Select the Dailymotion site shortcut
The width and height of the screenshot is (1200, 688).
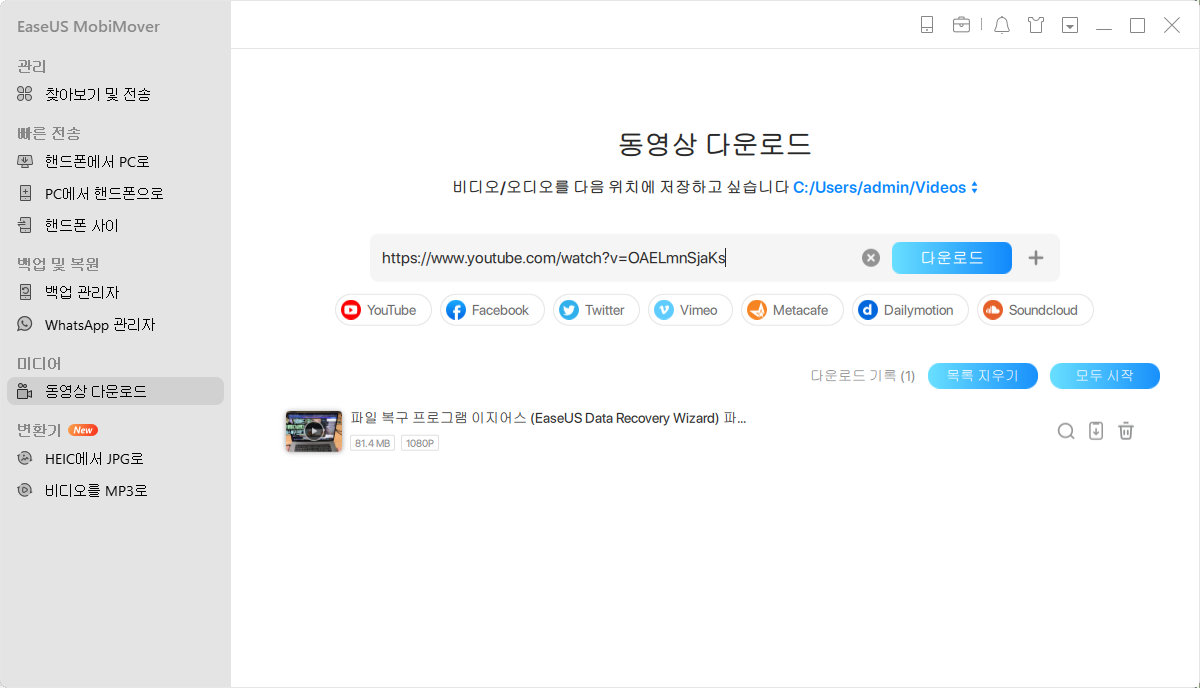coord(910,310)
